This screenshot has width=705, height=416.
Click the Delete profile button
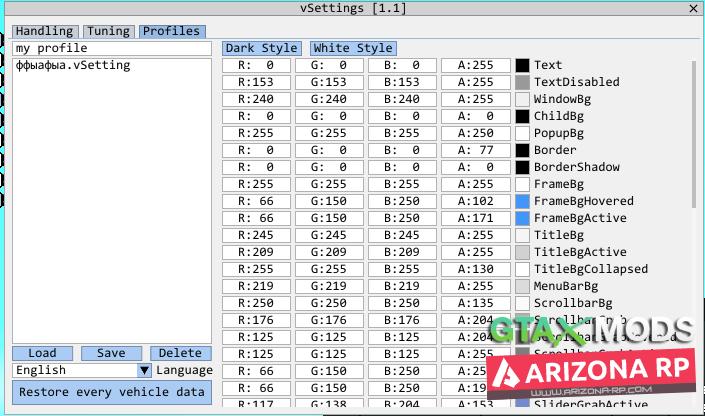click(180, 353)
